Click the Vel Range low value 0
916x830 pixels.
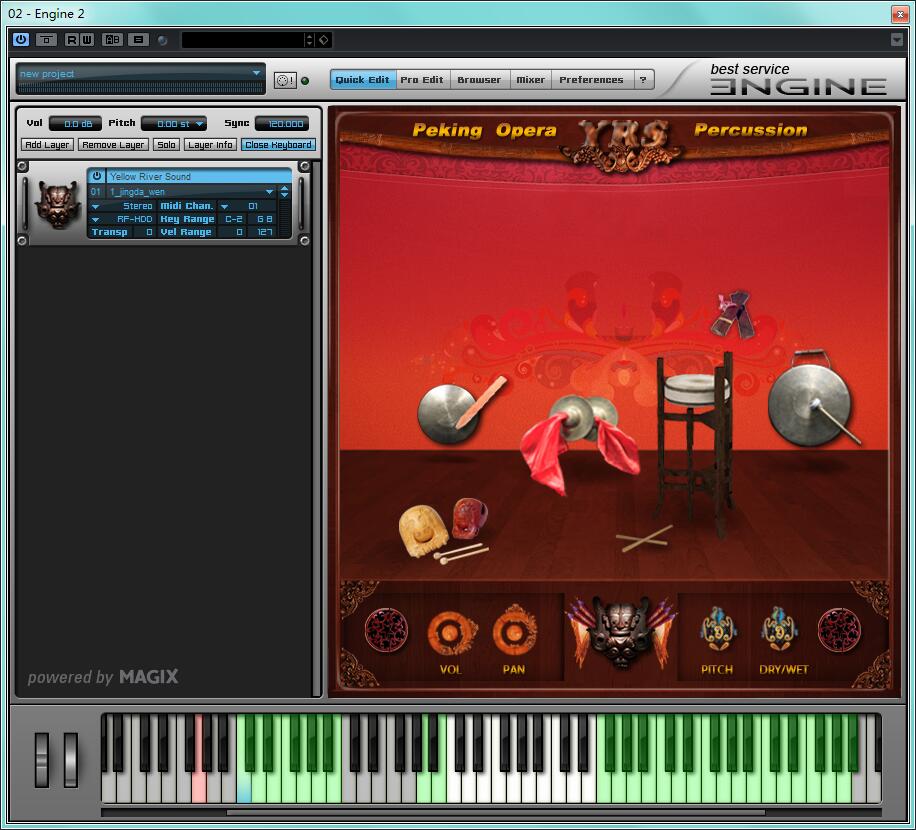(x=234, y=232)
